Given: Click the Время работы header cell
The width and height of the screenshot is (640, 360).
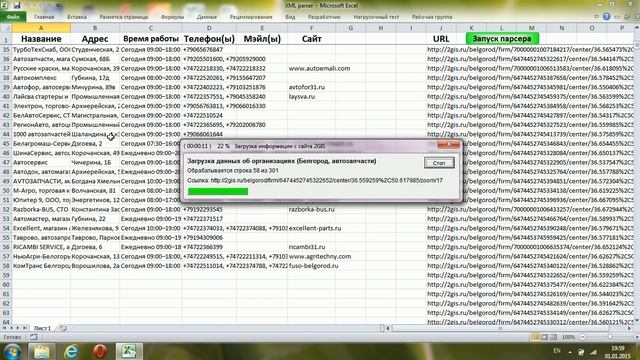Looking at the screenshot, I should pyautogui.click(x=151, y=39).
